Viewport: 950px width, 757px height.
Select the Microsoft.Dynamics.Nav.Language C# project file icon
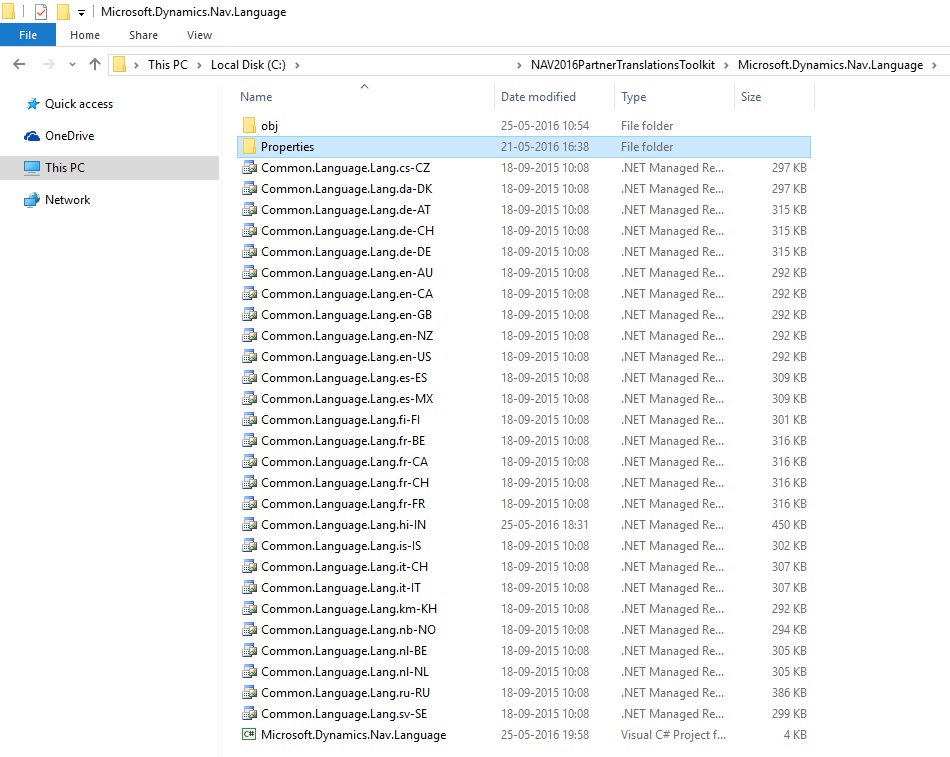pyautogui.click(x=249, y=735)
